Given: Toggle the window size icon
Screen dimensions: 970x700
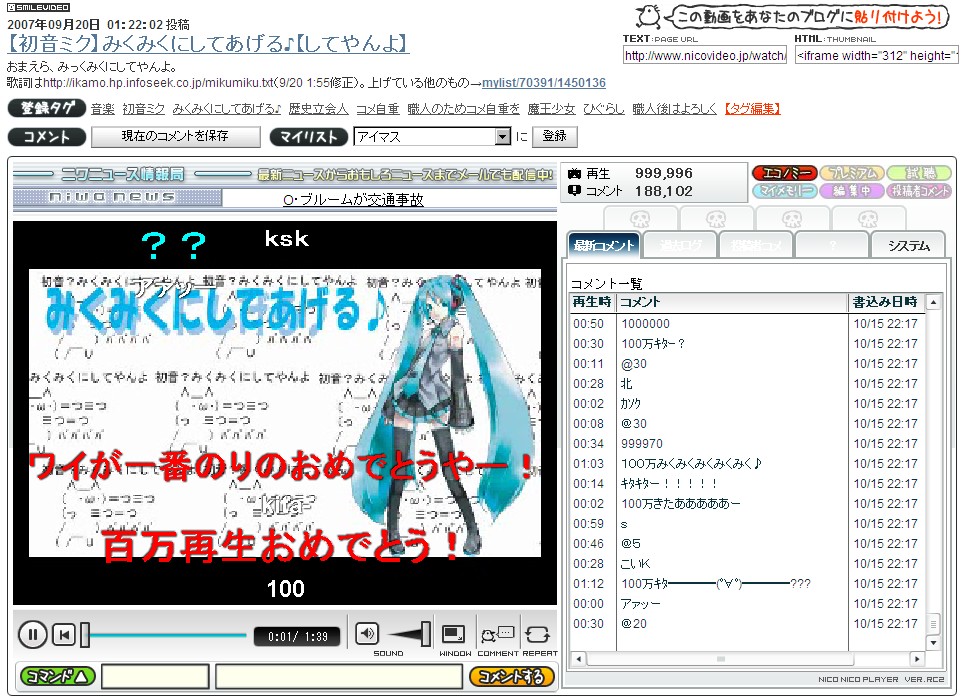Looking at the screenshot, I should click(x=453, y=634).
